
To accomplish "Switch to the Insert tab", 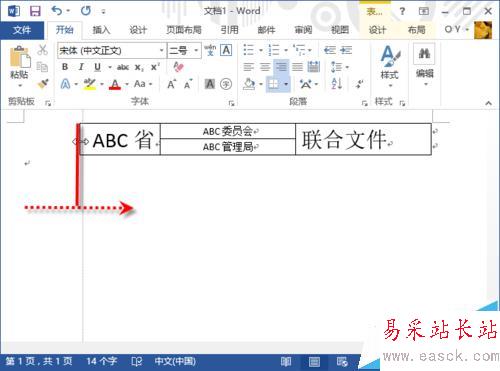I will coord(101,30).
